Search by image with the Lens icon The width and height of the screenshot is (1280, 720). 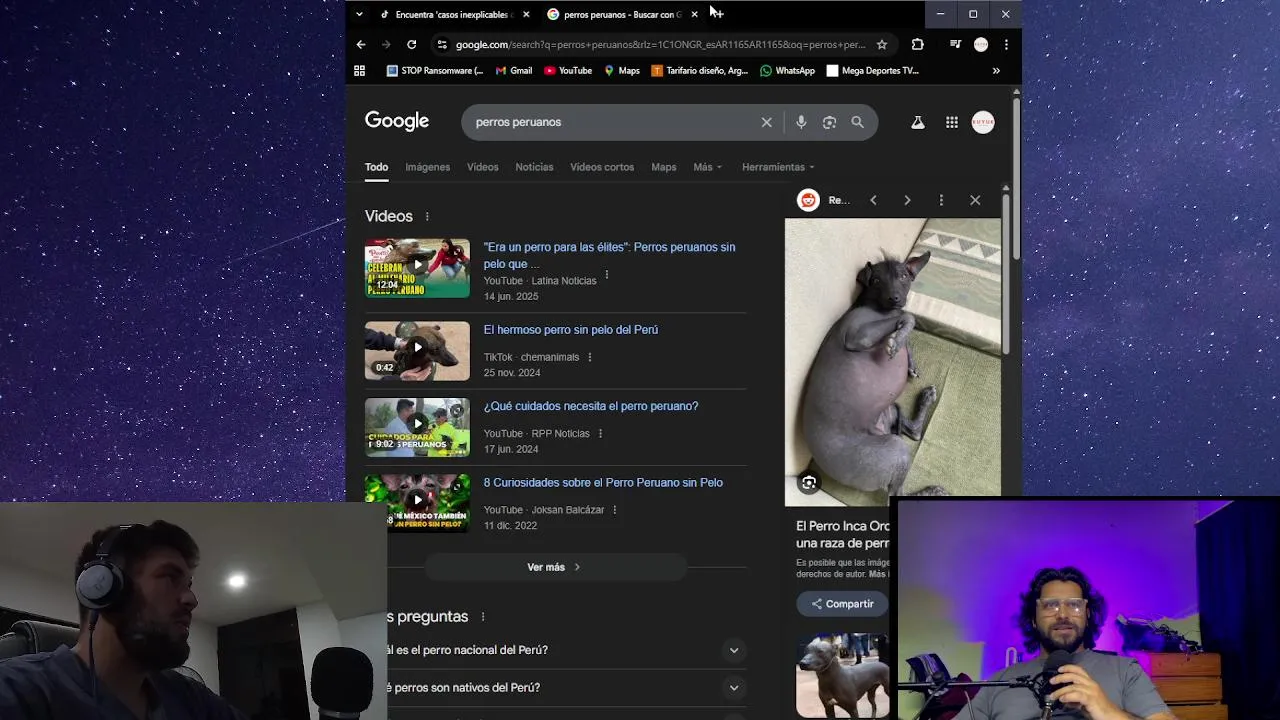(829, 122)
